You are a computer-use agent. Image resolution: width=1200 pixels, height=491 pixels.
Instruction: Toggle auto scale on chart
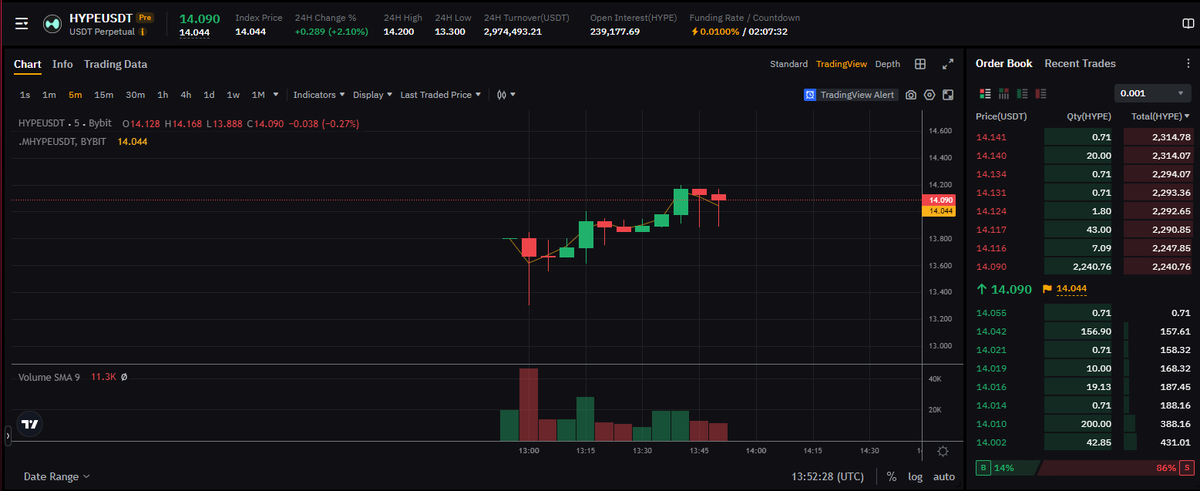944,477
